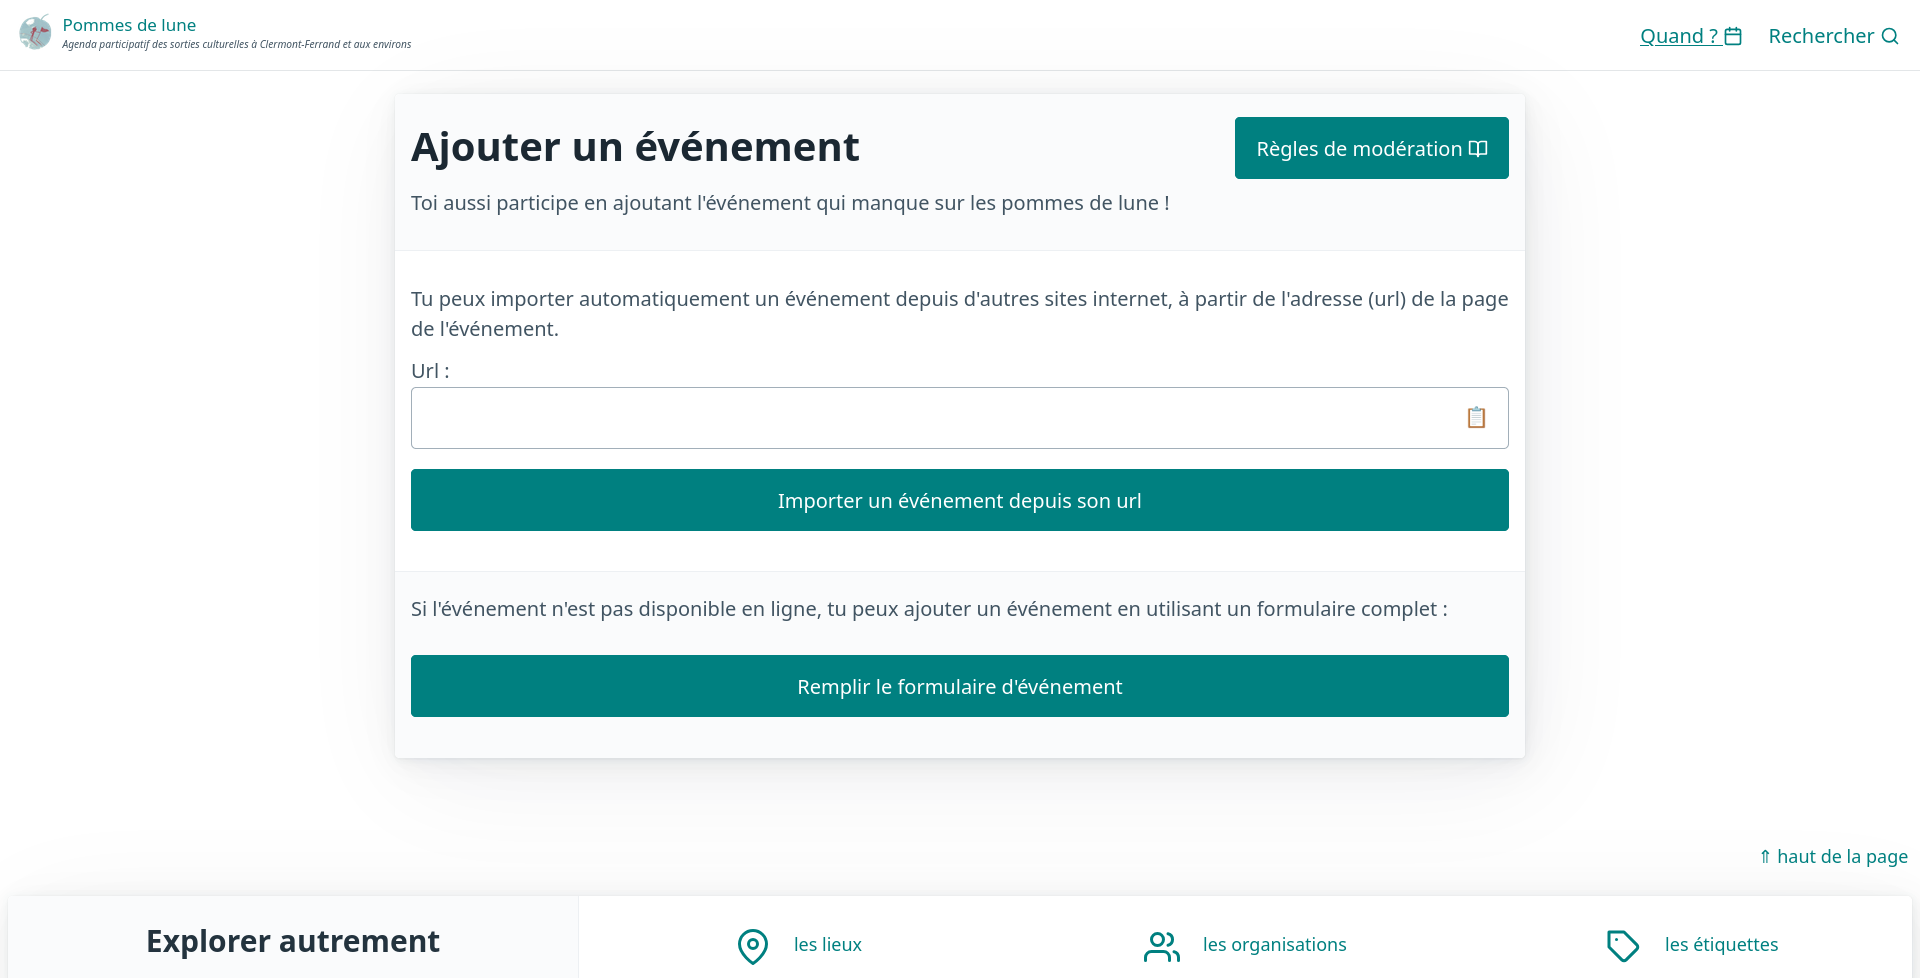1920x978 pixels.
Task: Click the people icon for les organisations
Action: point(1160,944)
